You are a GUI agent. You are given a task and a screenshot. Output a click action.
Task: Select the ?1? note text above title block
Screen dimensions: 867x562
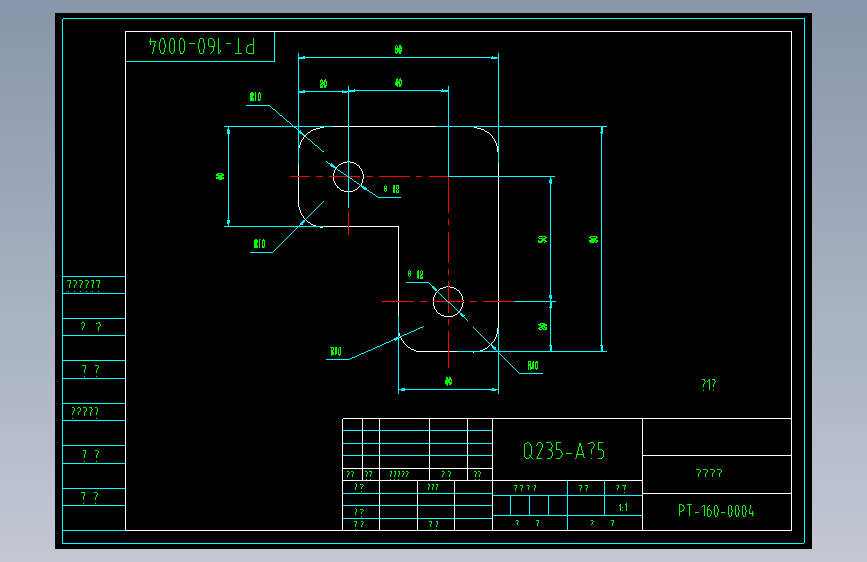(708, 384)
